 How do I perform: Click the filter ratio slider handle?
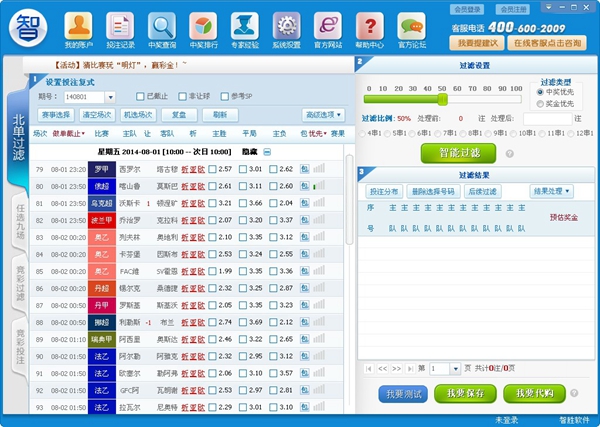[442, 99]
